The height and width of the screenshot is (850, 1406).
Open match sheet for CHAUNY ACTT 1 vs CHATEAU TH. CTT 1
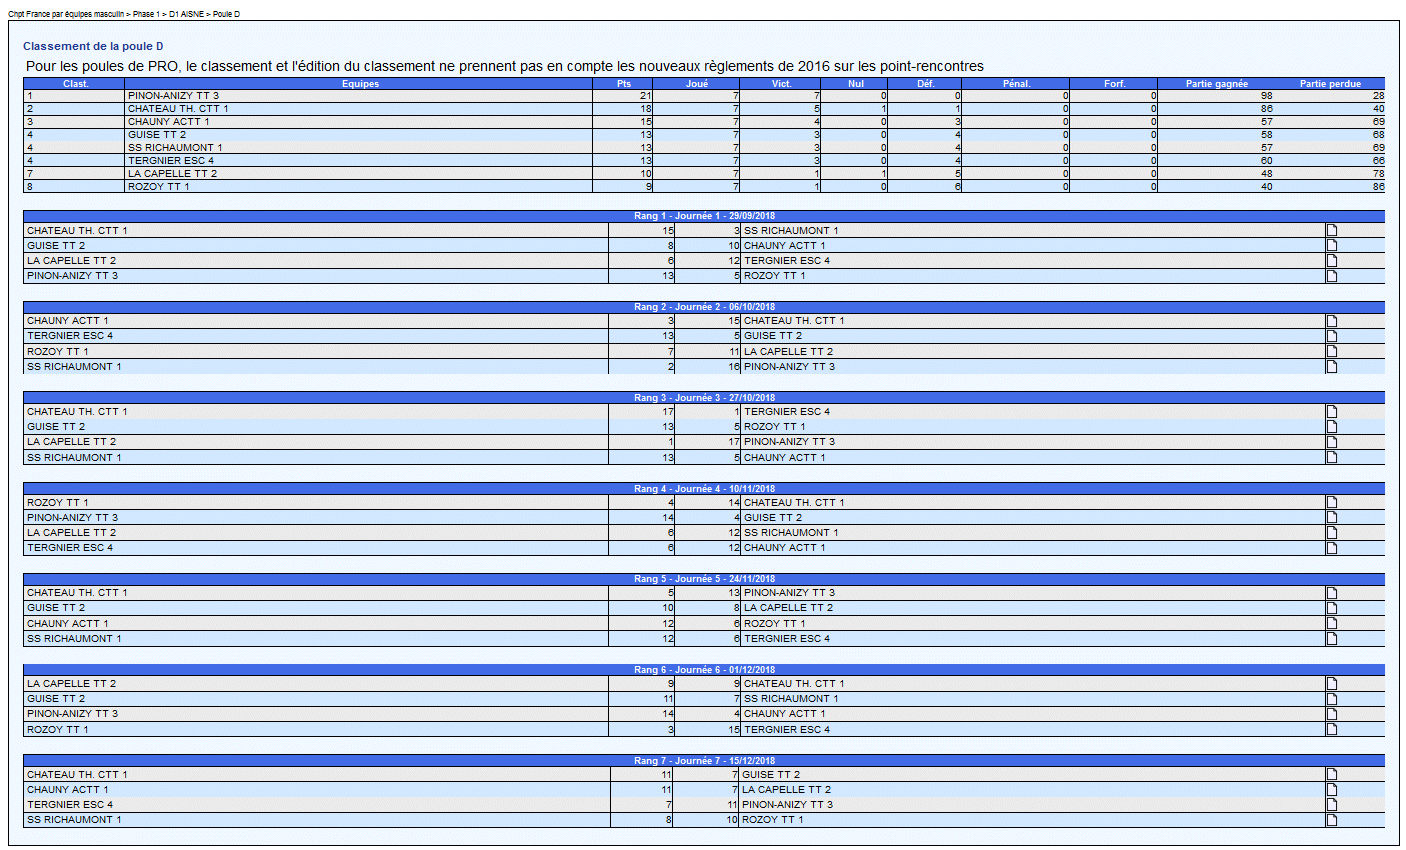tap(1331, 321)
